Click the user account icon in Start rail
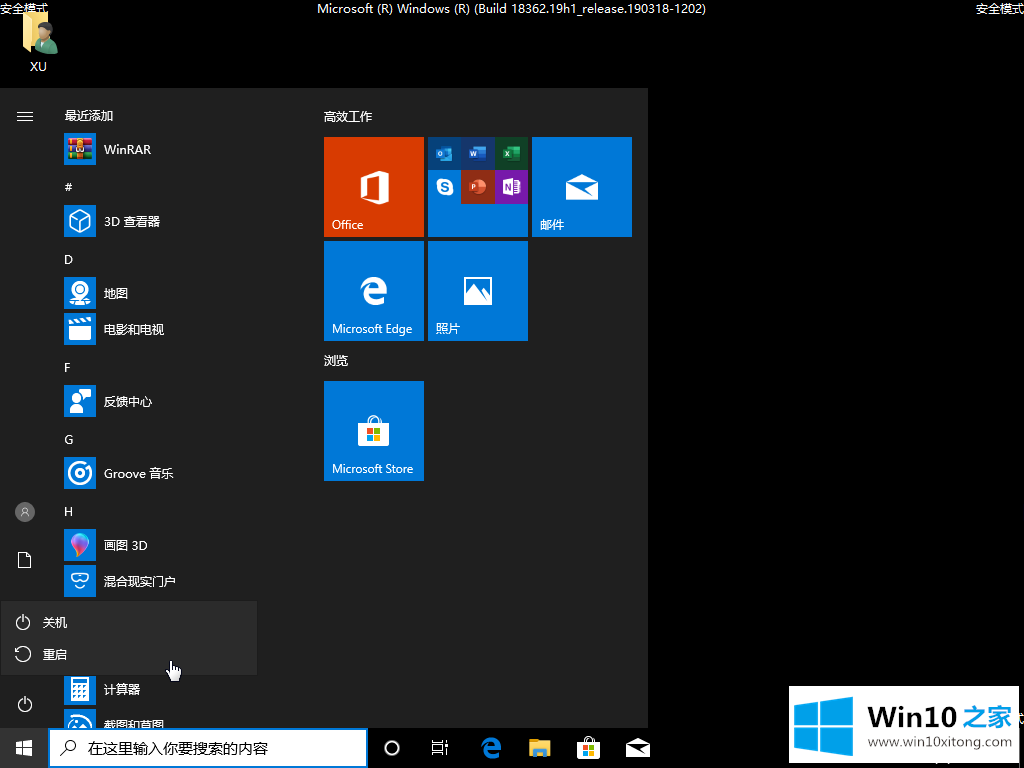Screen dimensions: 1024x768 coord(25,512)
